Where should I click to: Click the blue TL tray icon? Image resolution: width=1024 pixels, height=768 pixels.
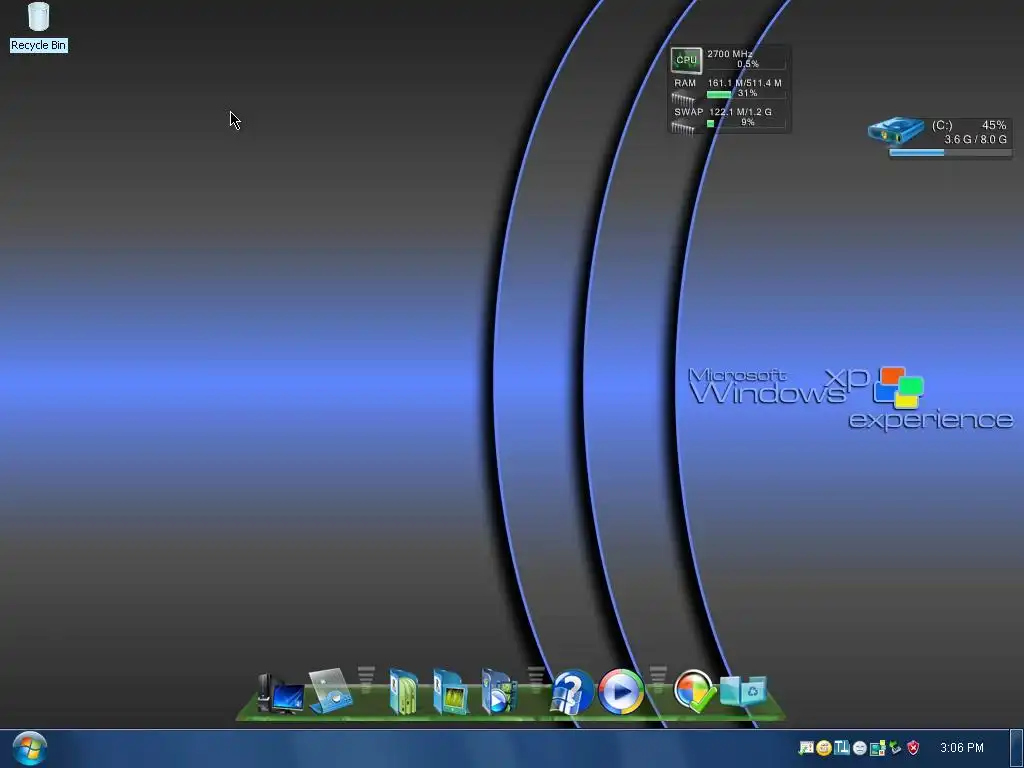(x=842, y=747)
